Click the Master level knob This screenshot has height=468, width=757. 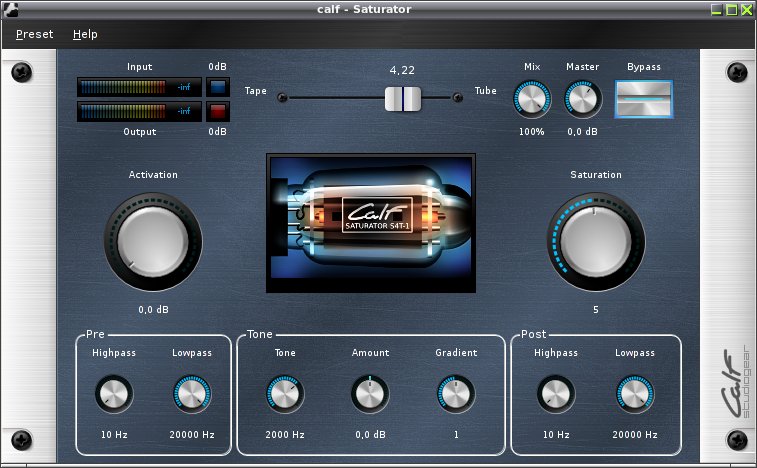[583, 99]
